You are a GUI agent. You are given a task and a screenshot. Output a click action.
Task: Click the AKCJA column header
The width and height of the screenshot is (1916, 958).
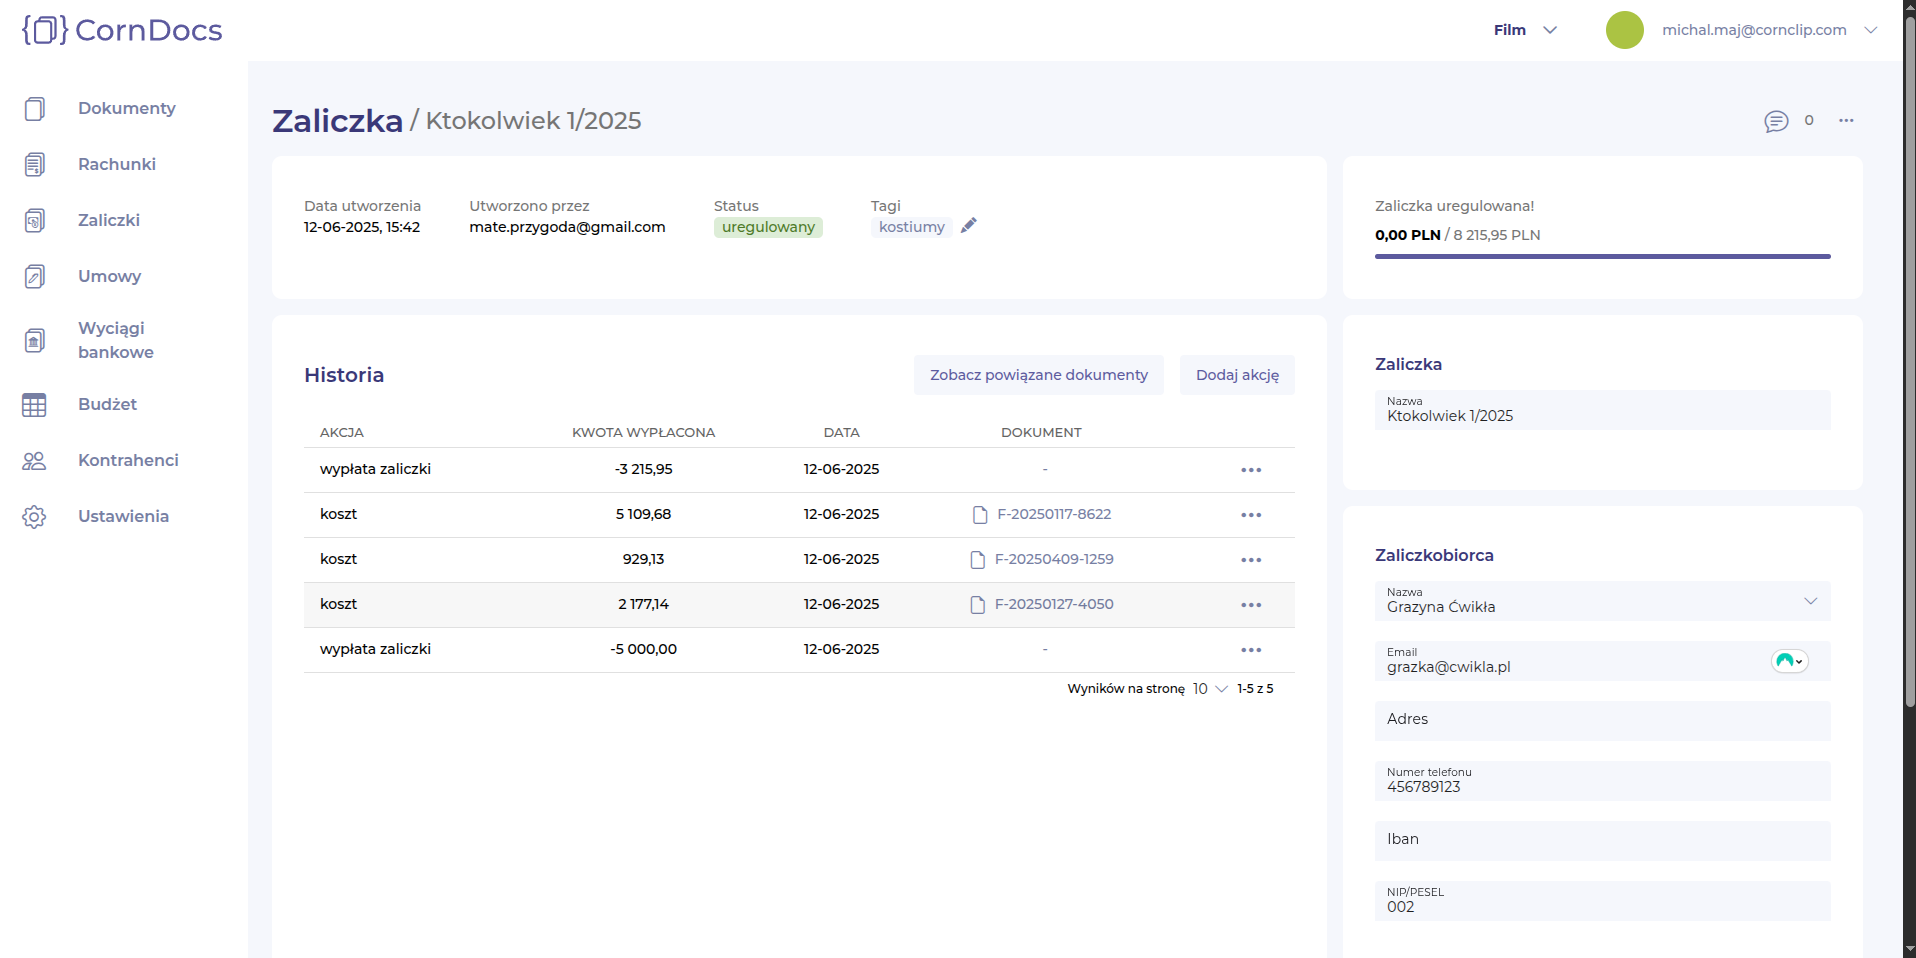(342, 433)
